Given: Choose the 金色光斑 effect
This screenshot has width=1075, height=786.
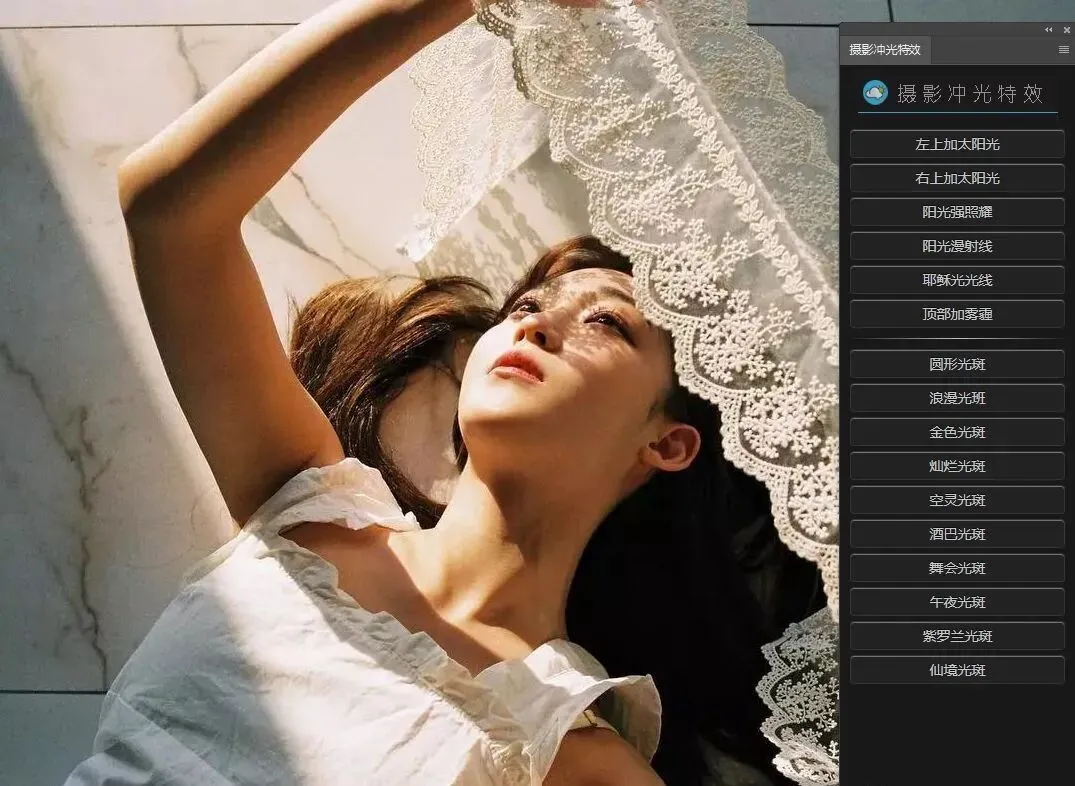Looking at the screenshot, I should click(x=957, y=432).
